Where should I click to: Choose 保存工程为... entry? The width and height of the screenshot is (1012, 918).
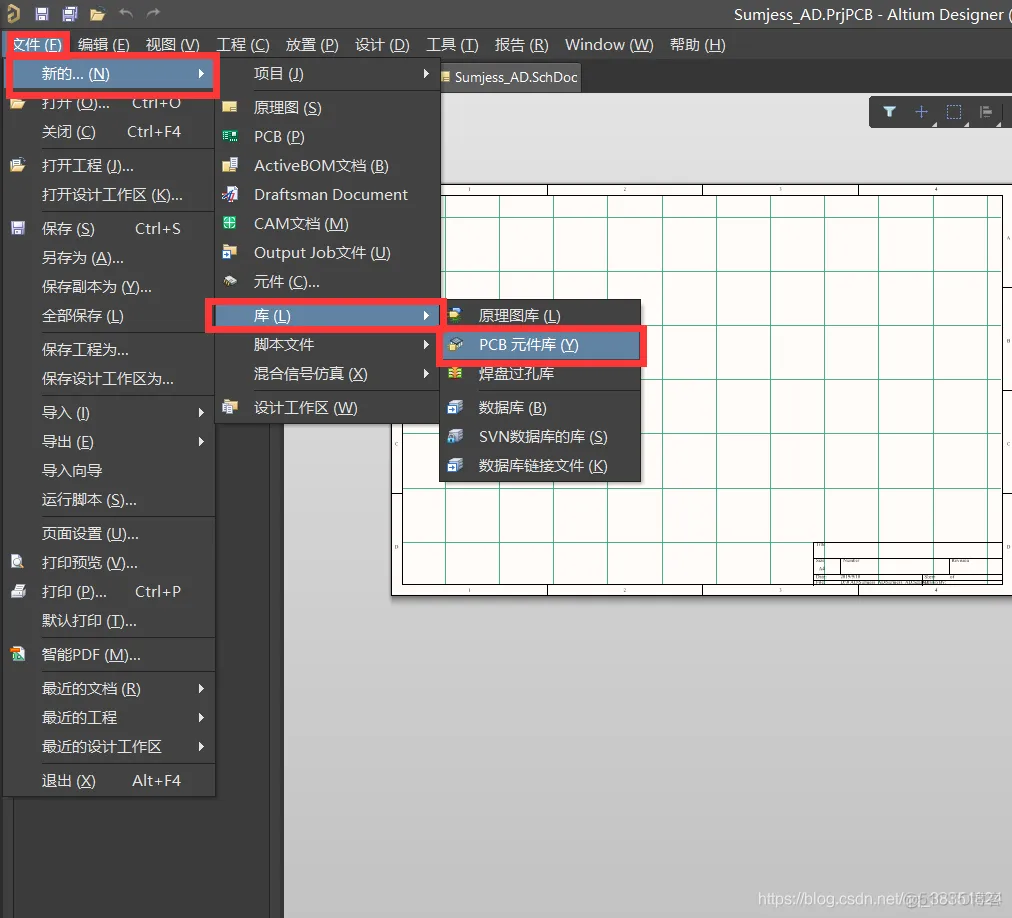click(110, 349)
